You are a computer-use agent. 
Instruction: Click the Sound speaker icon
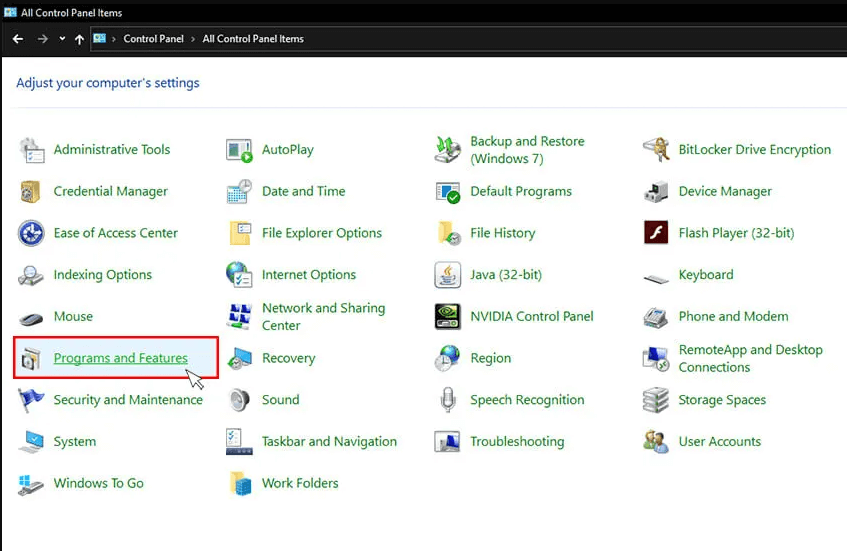(240, 400)
